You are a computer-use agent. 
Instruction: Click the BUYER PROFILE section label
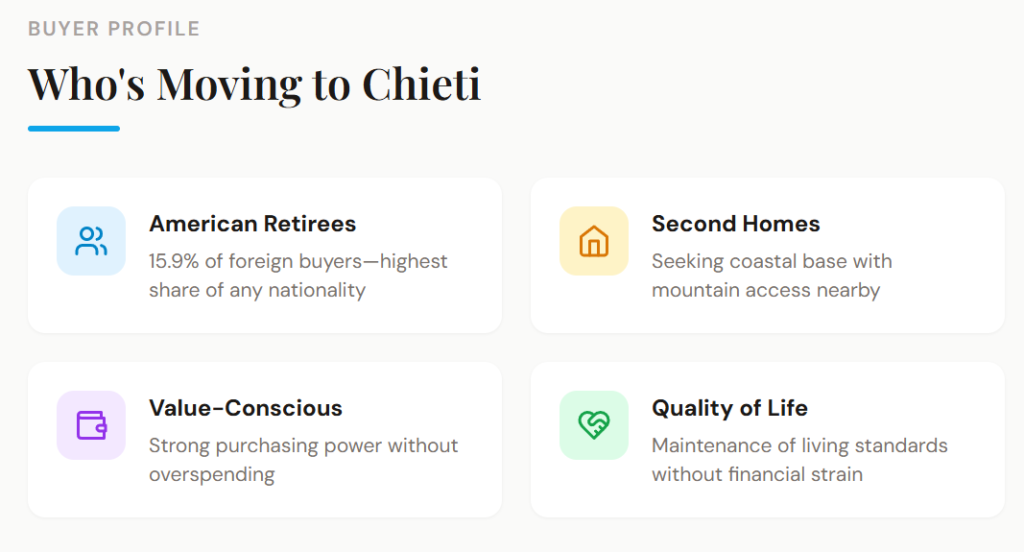coord(114,29)
